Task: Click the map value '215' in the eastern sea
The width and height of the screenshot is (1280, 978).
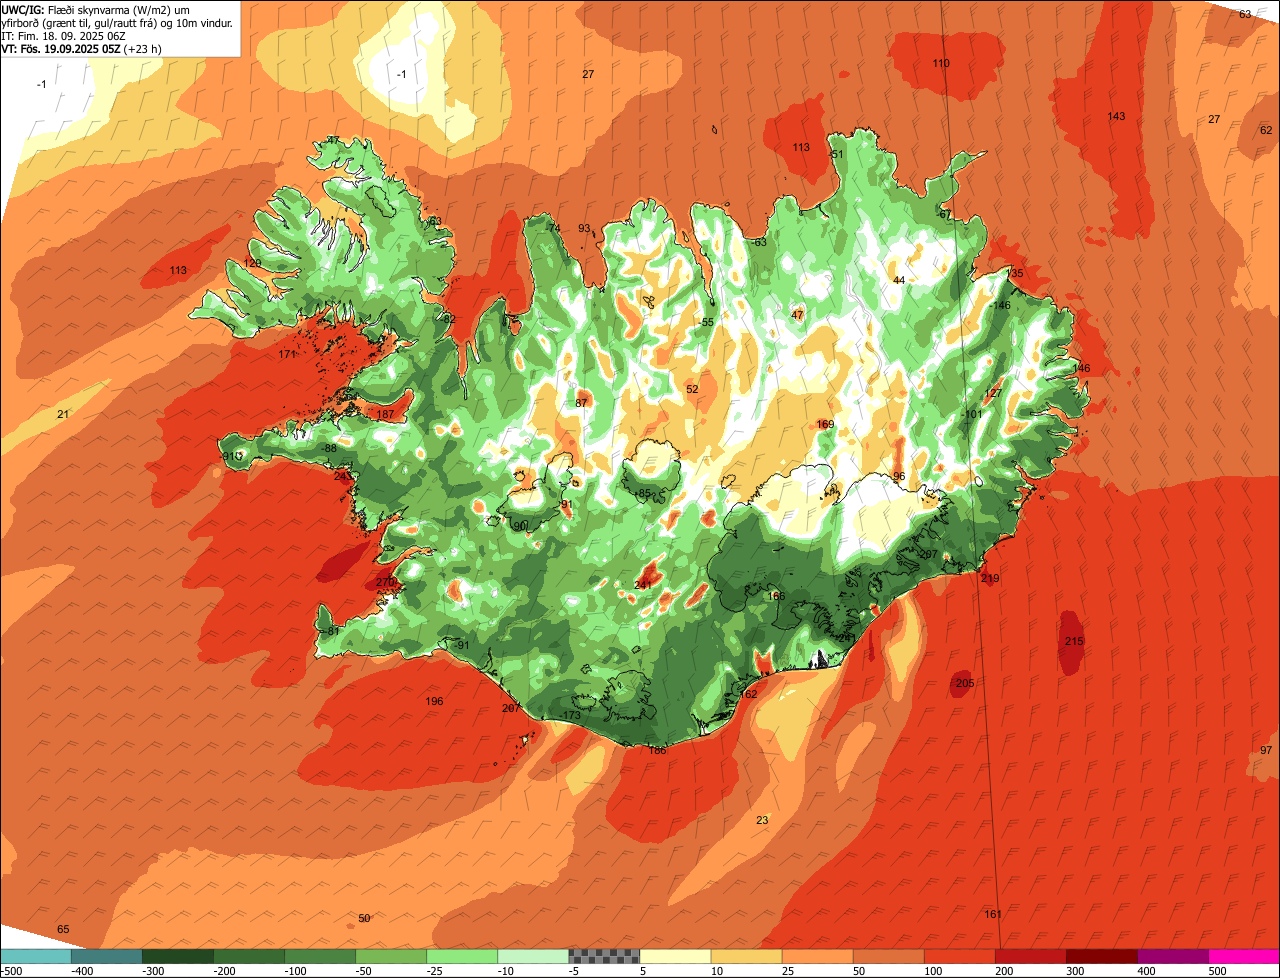Action: [x=1074, y=641]
